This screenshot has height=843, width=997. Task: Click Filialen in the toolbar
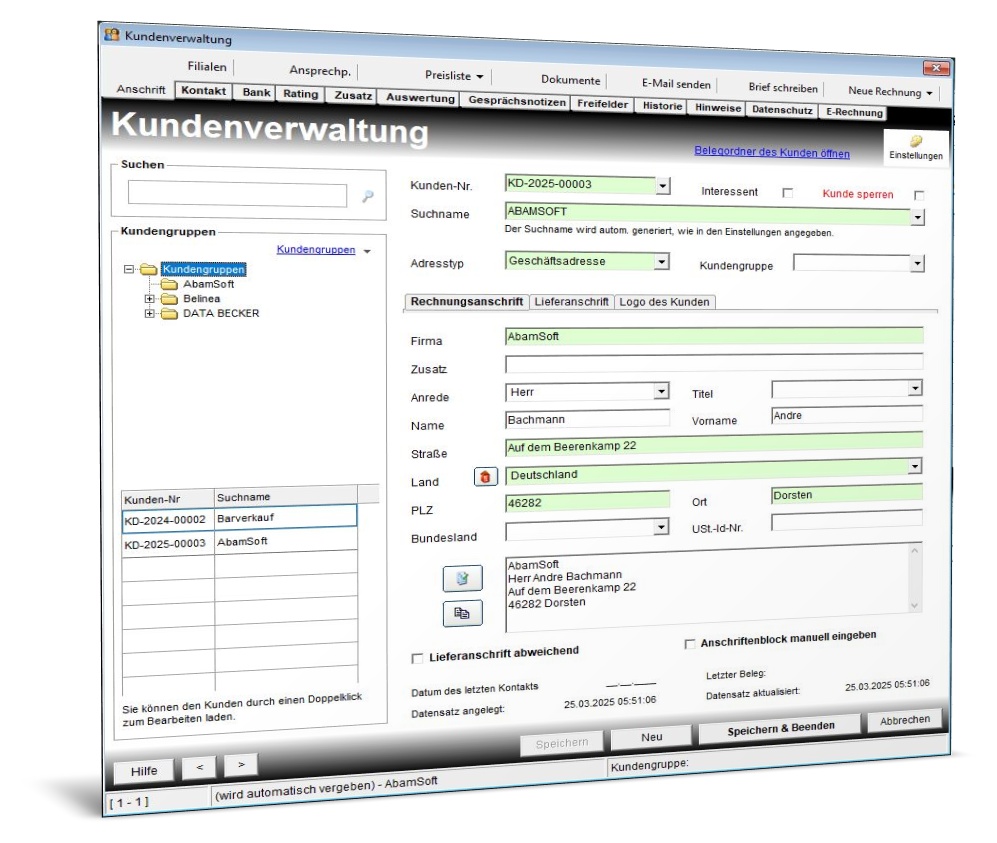tap(207, 67)
